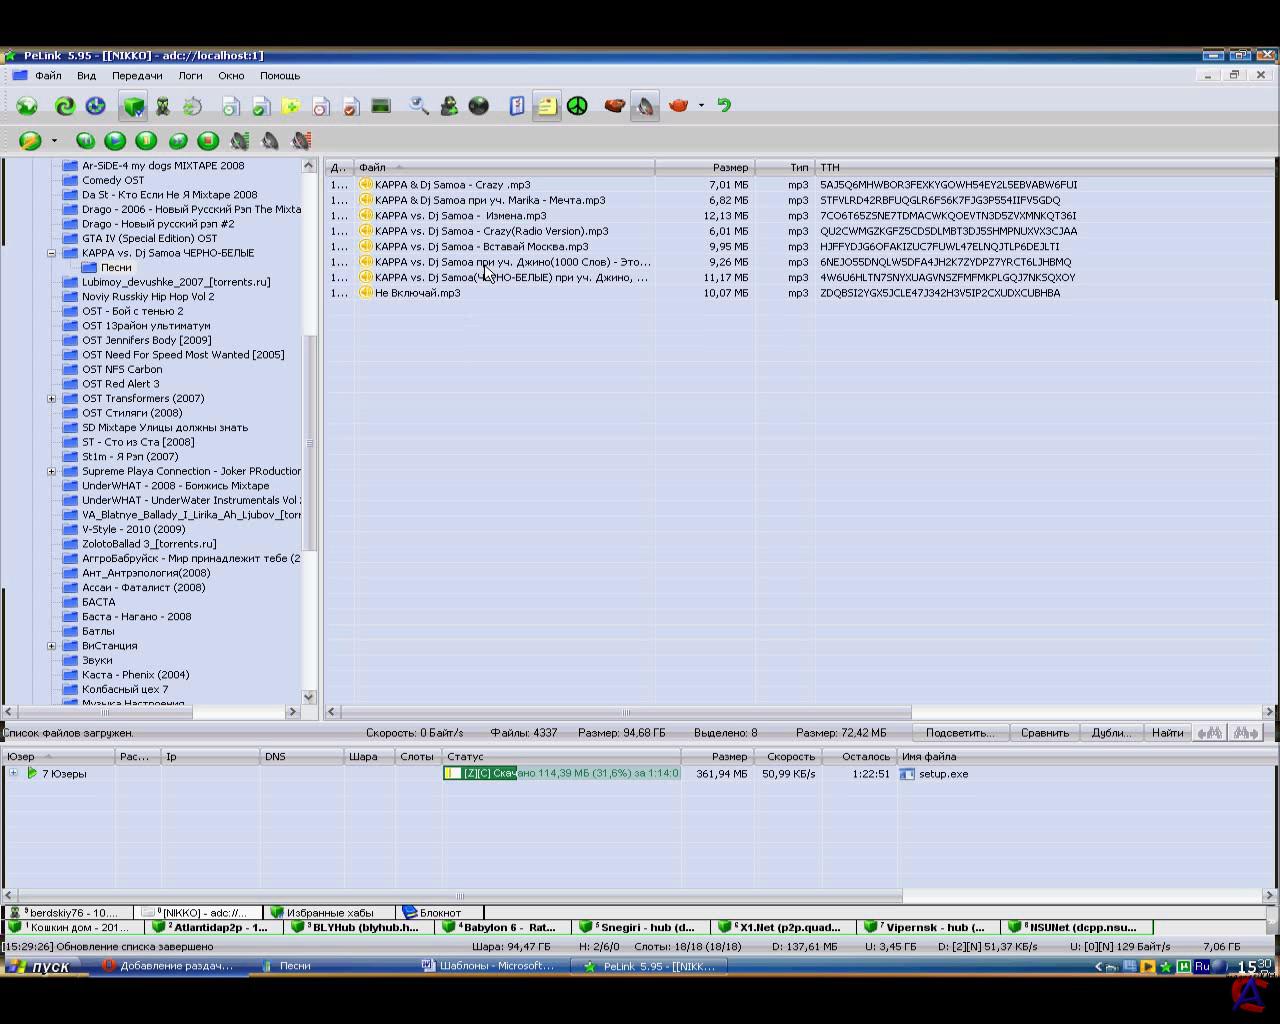Click the Найти button
Image resolution: width=1280 pixels, height=1024 pixels.
[1167, 733]
